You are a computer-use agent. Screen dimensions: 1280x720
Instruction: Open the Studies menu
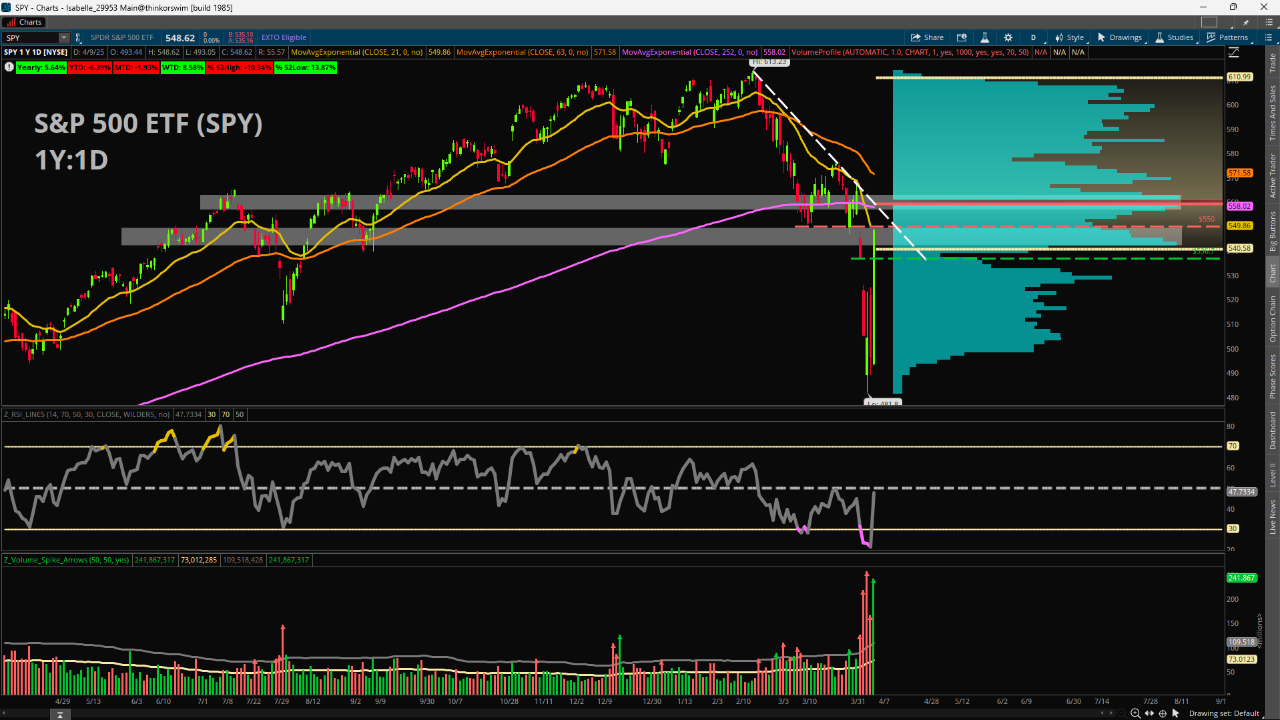pos(1174,38)
